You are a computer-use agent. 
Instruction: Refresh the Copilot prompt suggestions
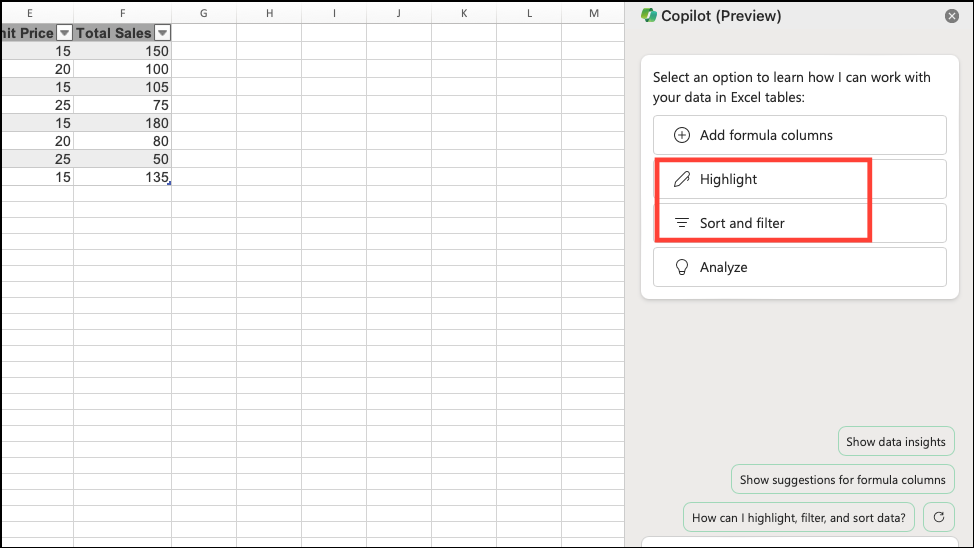[939, 518]
